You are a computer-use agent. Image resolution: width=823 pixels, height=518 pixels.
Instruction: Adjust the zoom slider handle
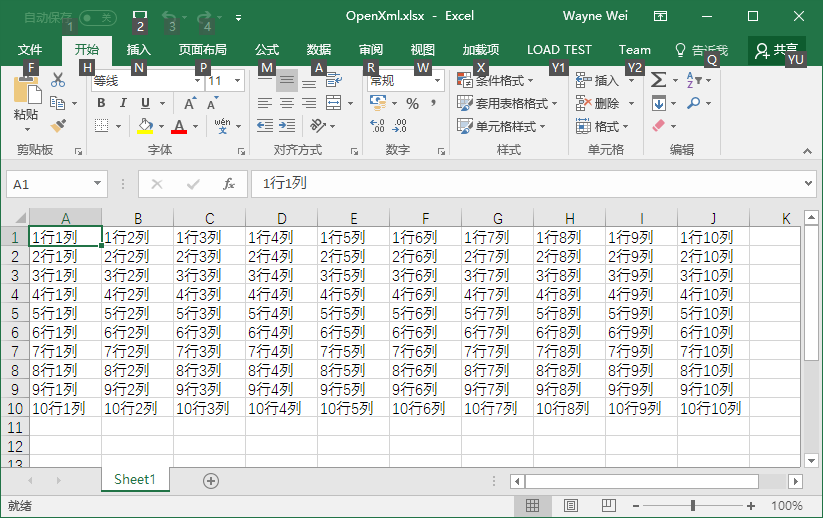693,505
